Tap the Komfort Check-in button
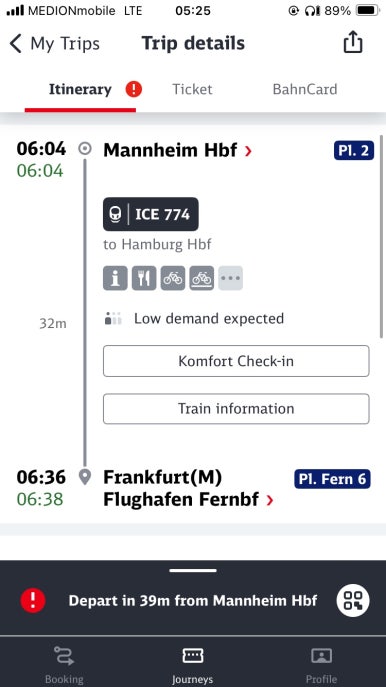Viewport: 386px width, 687px height. pos(236,361)
